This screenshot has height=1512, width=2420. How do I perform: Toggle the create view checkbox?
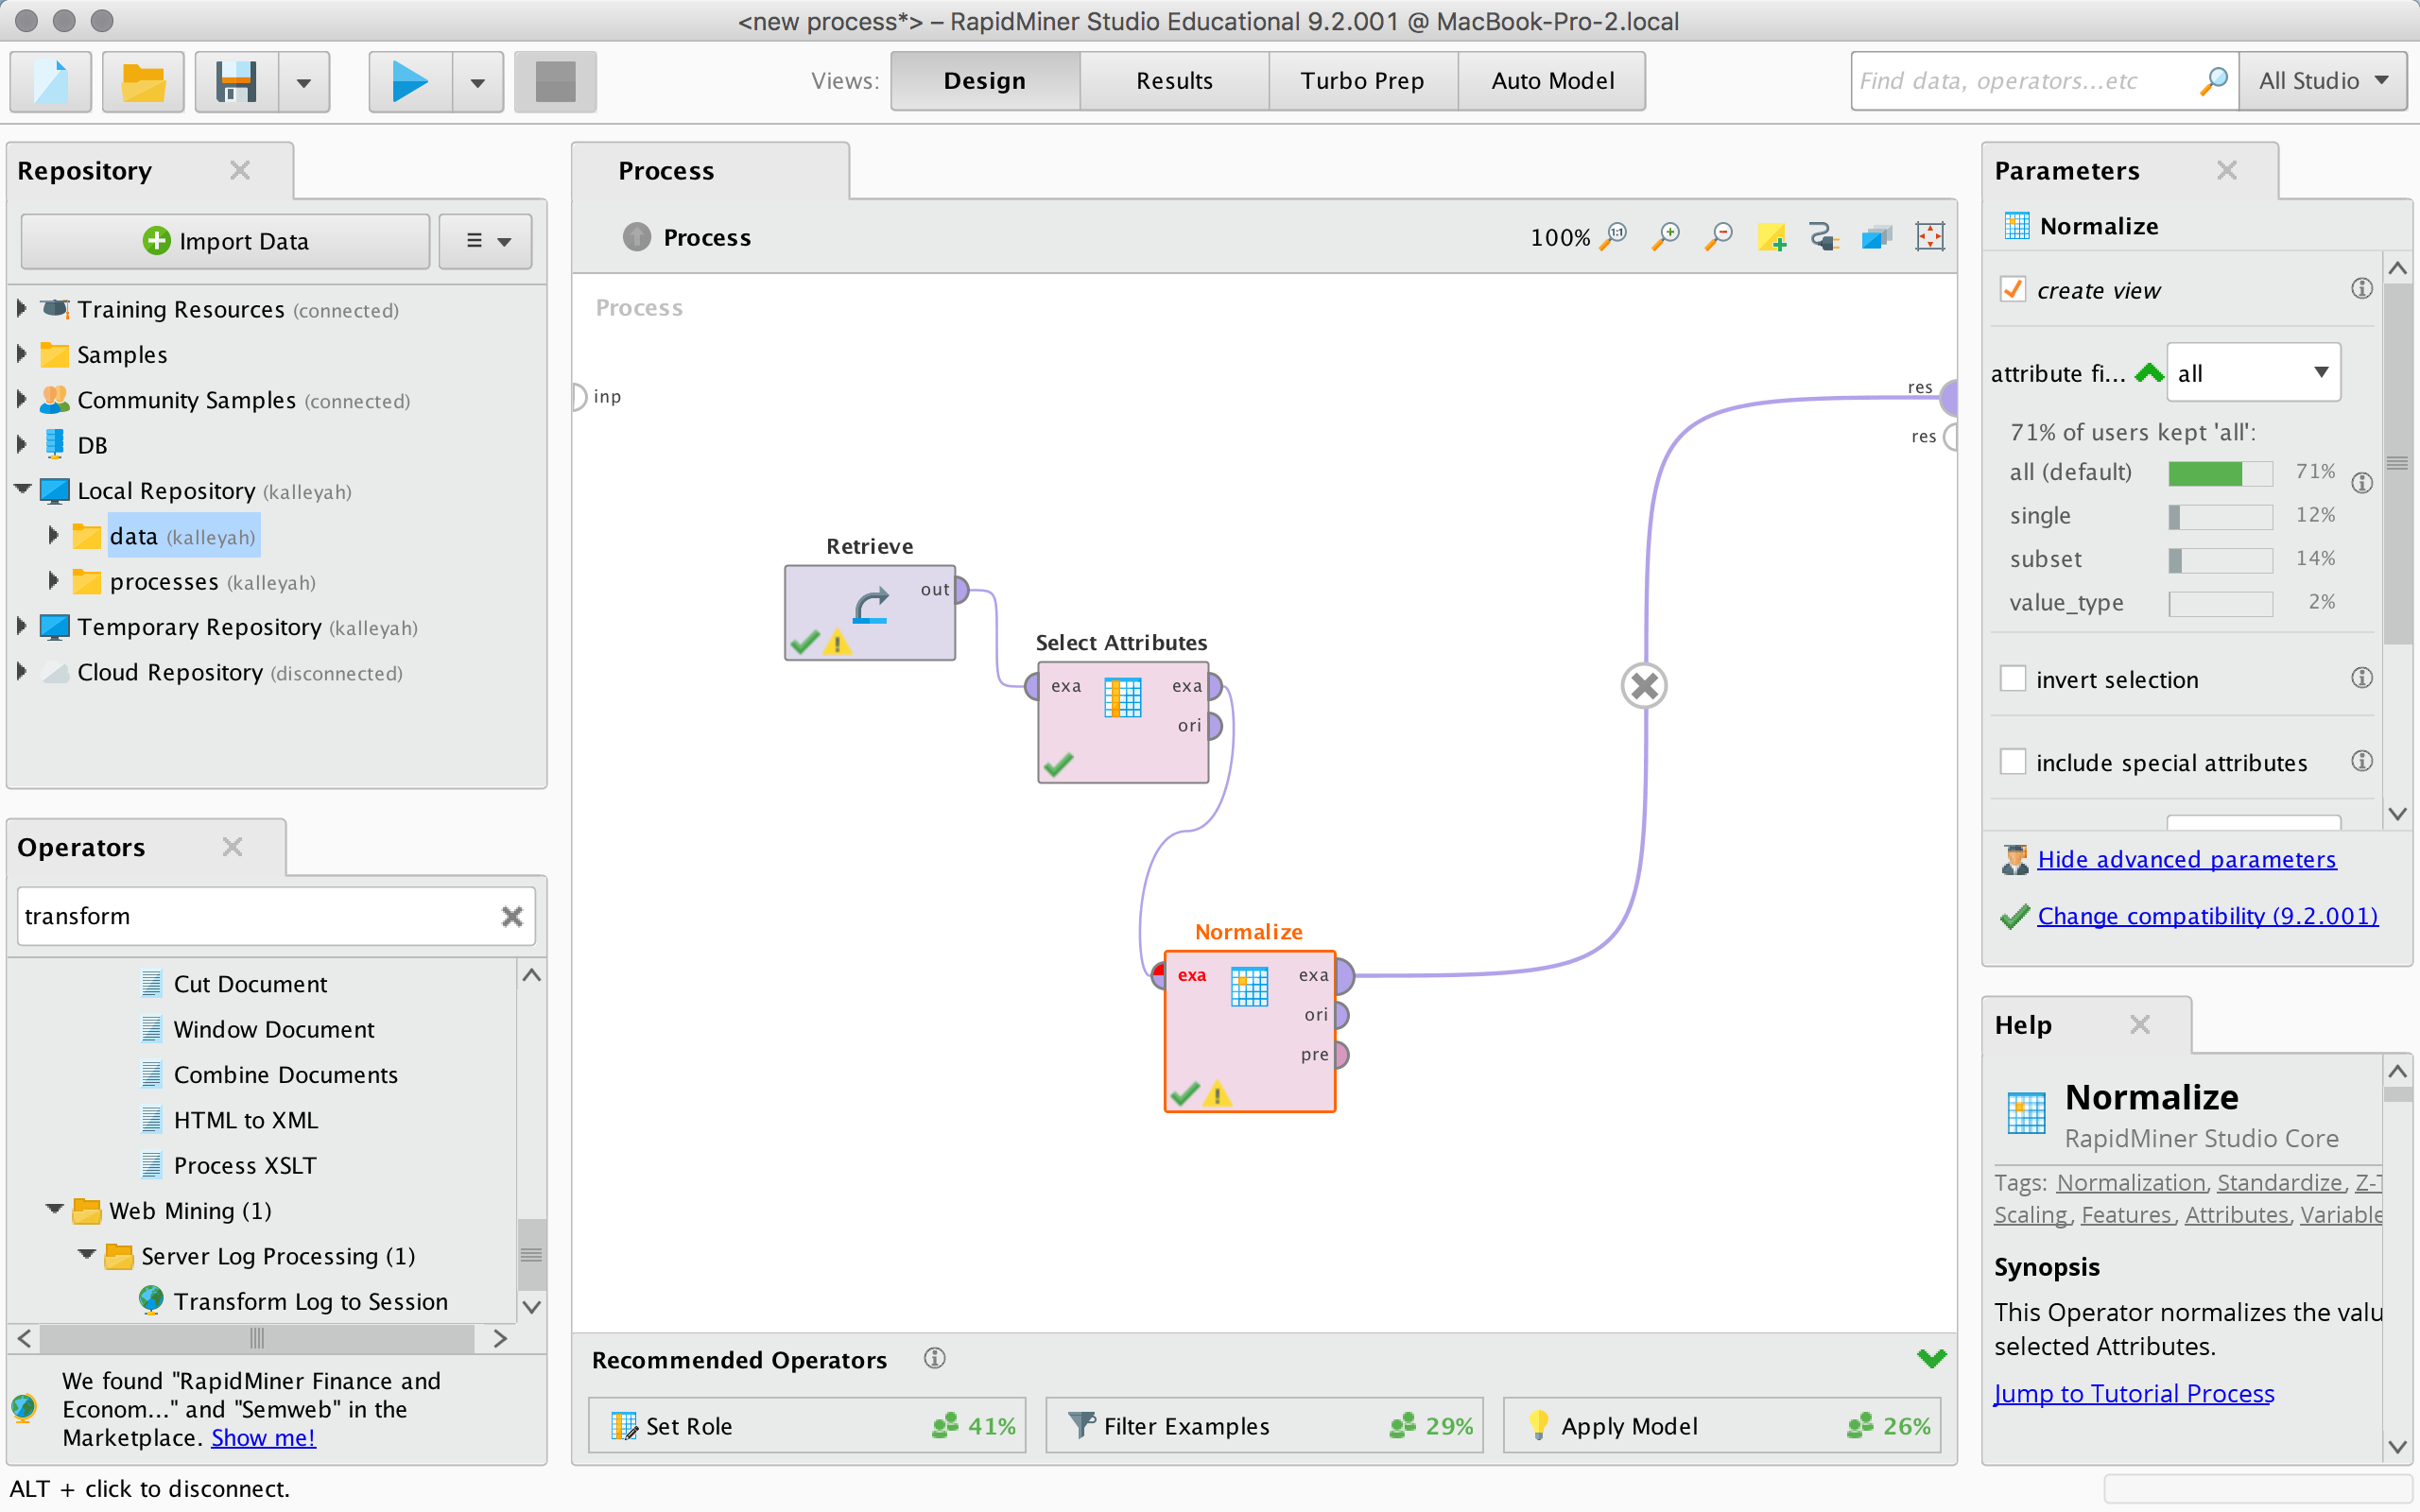(2013, 289)
